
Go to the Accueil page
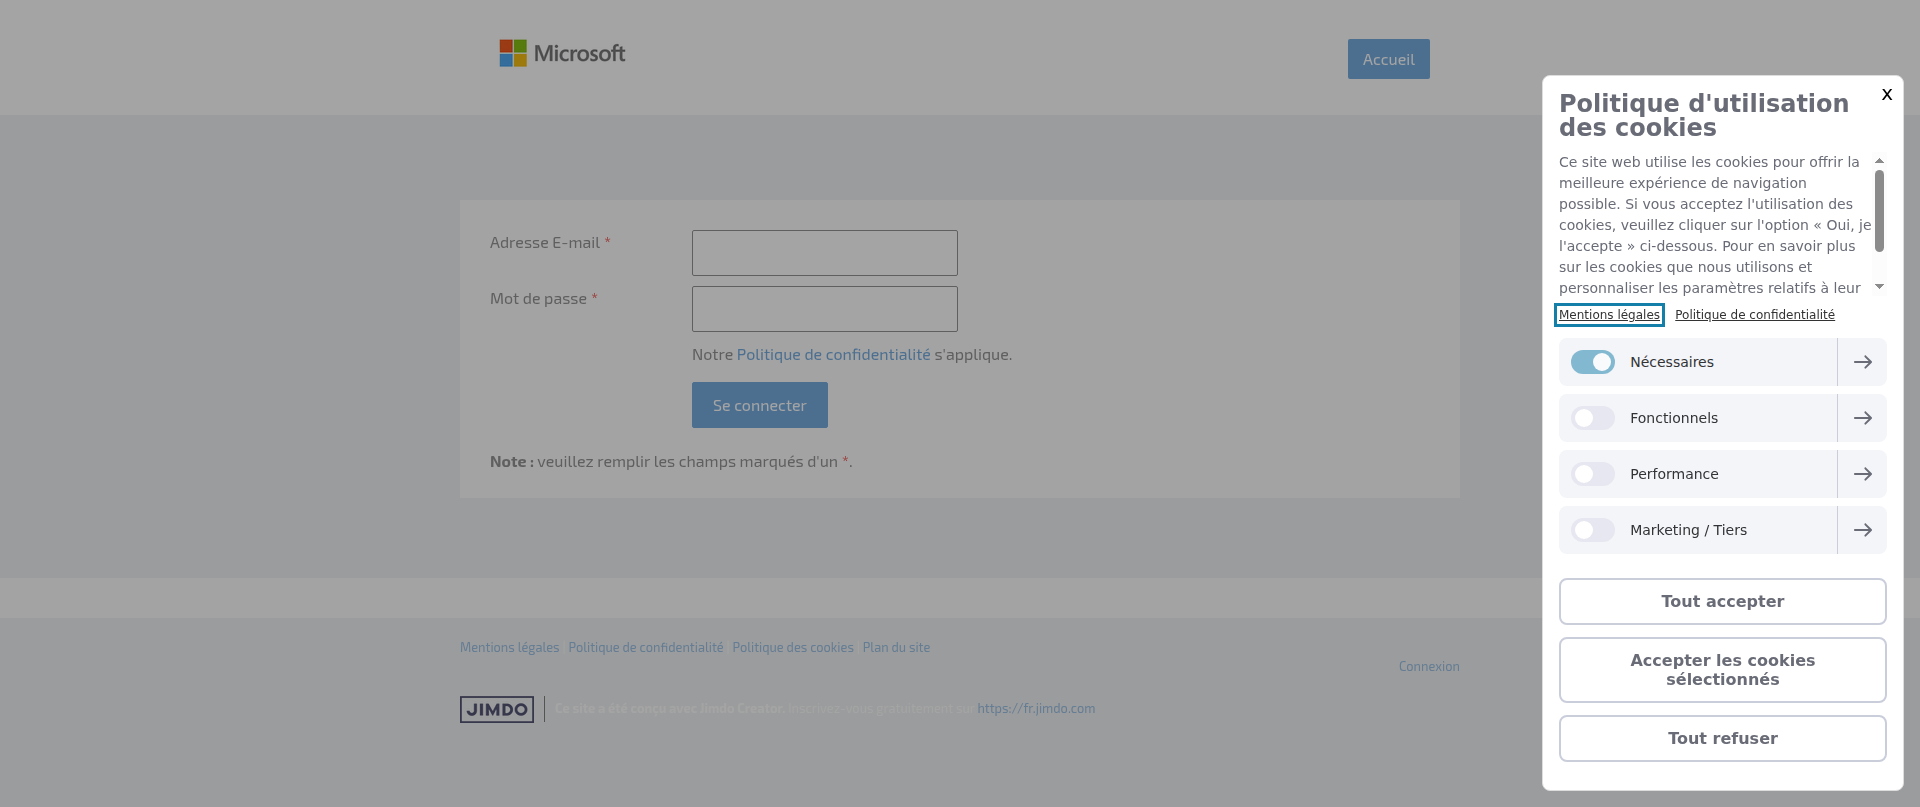(x=1388, y=59)
